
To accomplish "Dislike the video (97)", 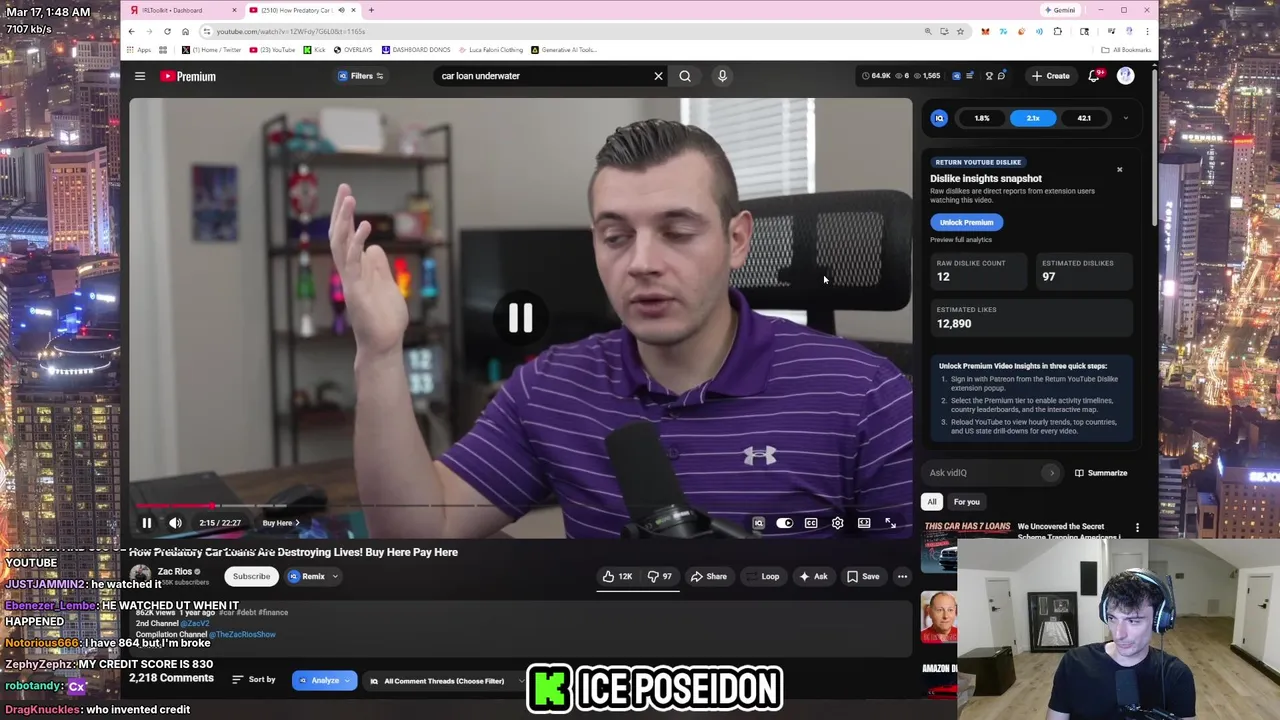I will 660,576.
